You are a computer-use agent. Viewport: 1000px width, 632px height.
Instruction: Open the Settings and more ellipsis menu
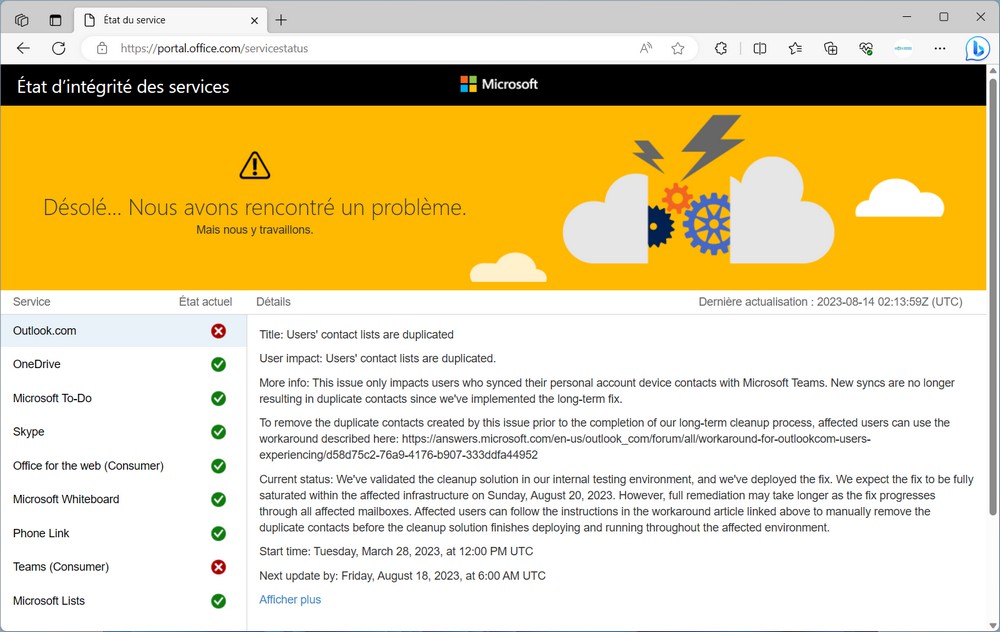[x=939, y=48]
